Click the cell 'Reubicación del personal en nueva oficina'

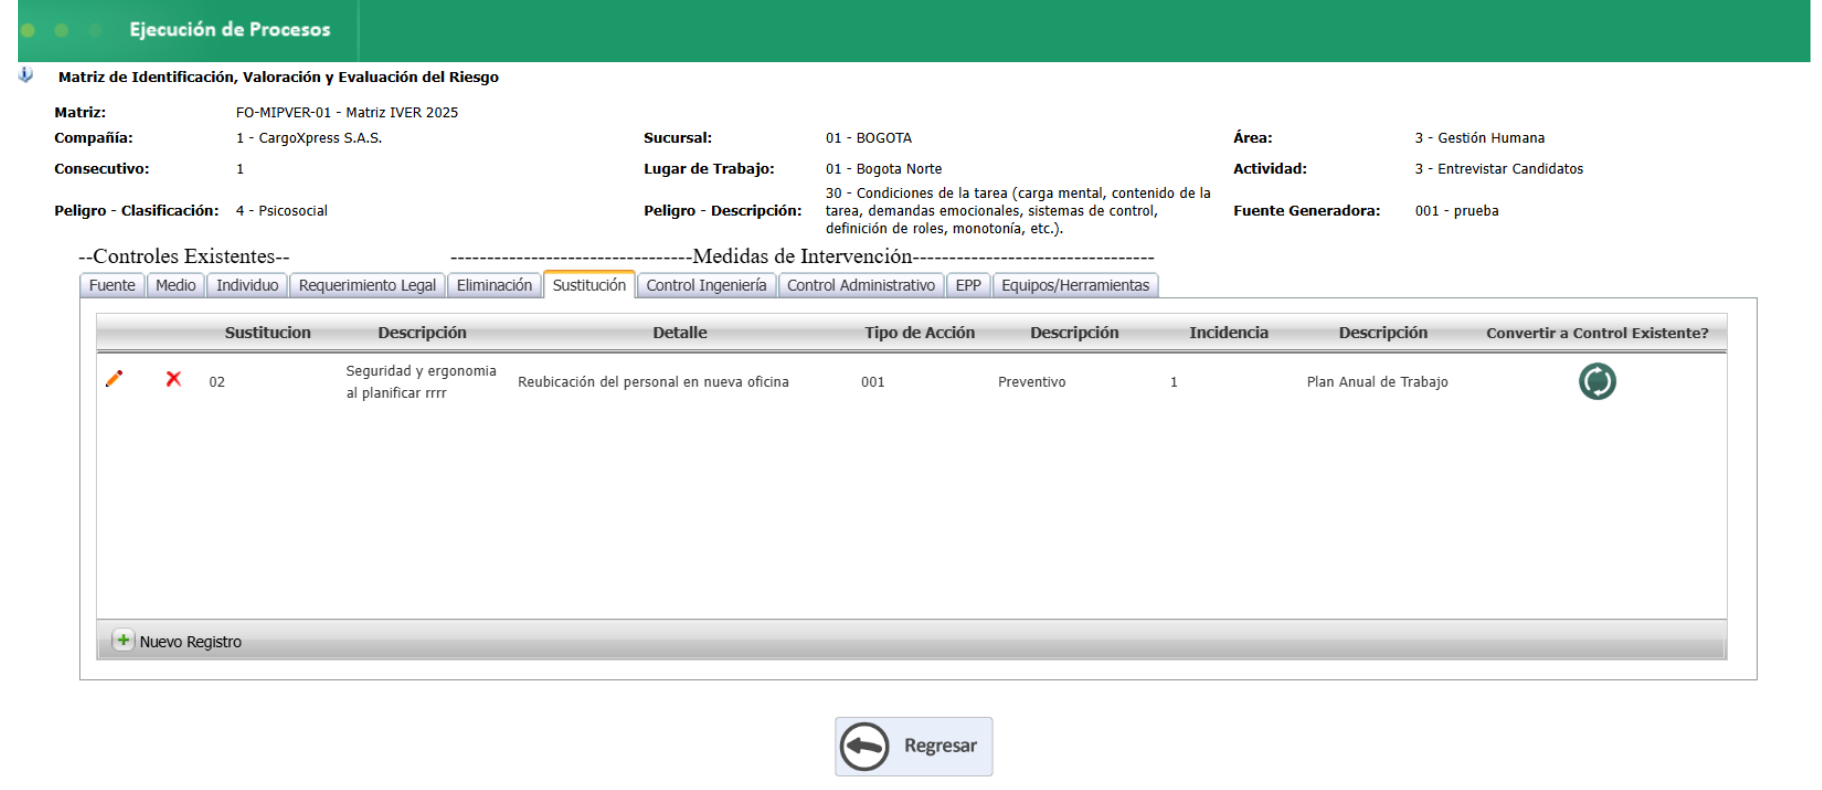653,382
